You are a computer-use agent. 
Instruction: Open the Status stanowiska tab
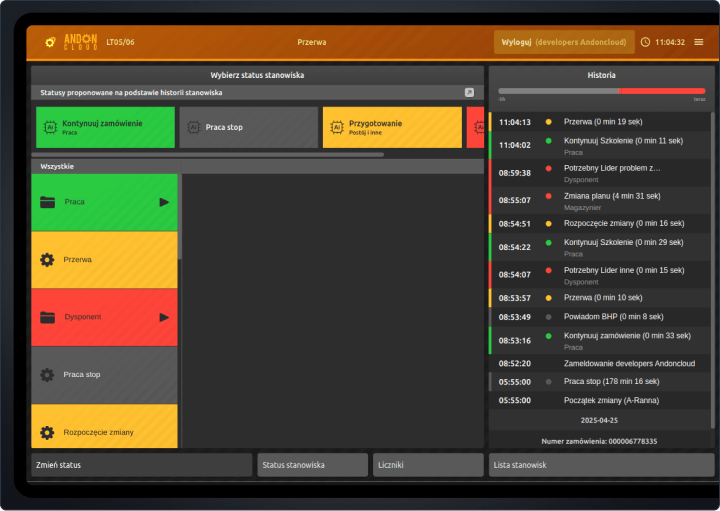(312, 465)
